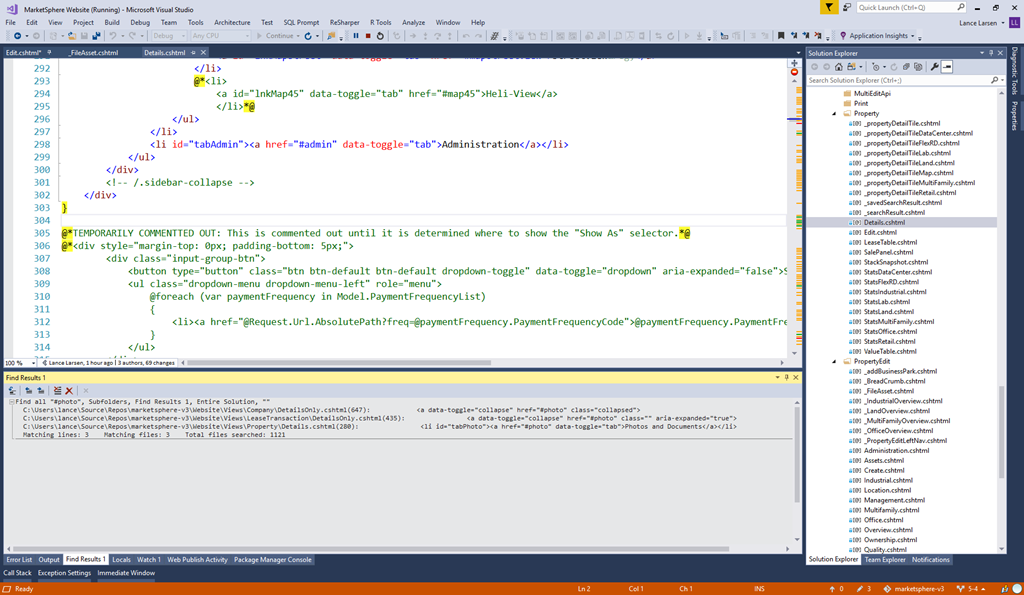This screenshot has height=595, width=1024.
Task: Click the Quick Launch search box
Action: tap(910, 7)
